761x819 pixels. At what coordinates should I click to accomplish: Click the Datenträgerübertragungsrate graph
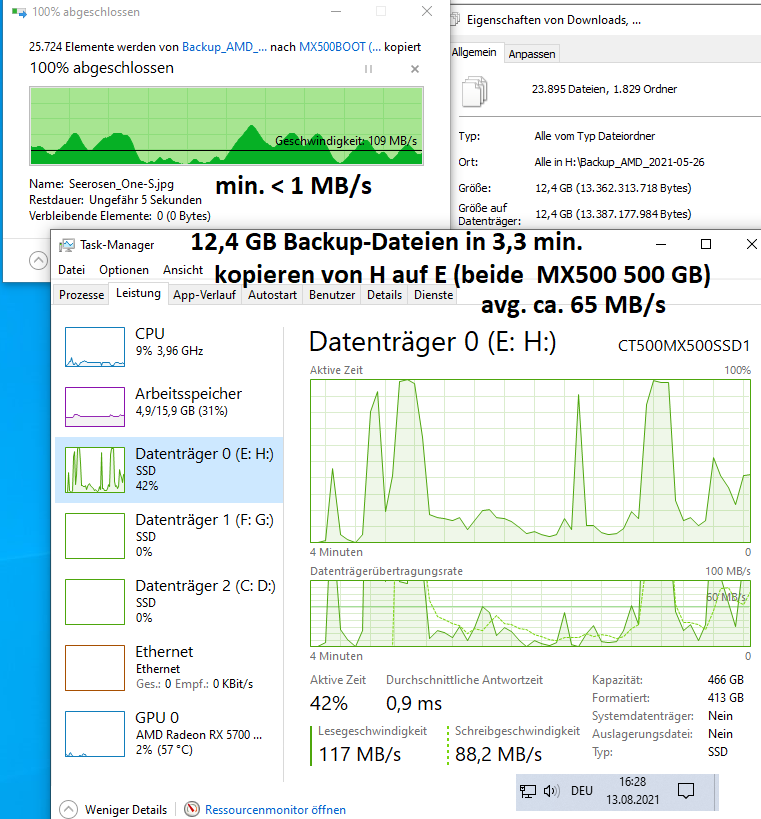coord(530,613)
